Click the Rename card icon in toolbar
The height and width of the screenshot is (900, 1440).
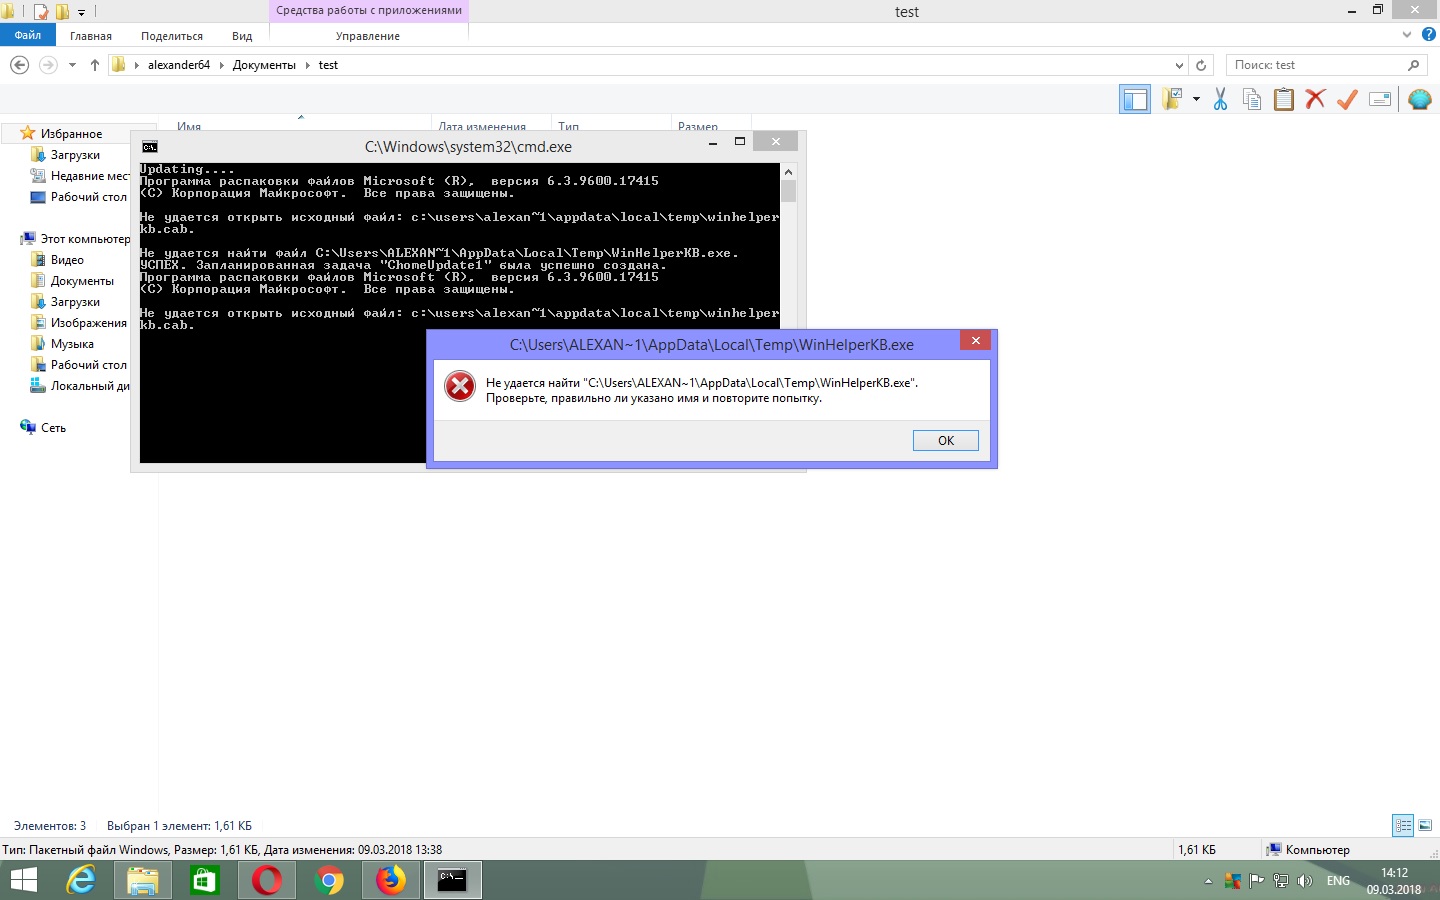coord(1380,99)
